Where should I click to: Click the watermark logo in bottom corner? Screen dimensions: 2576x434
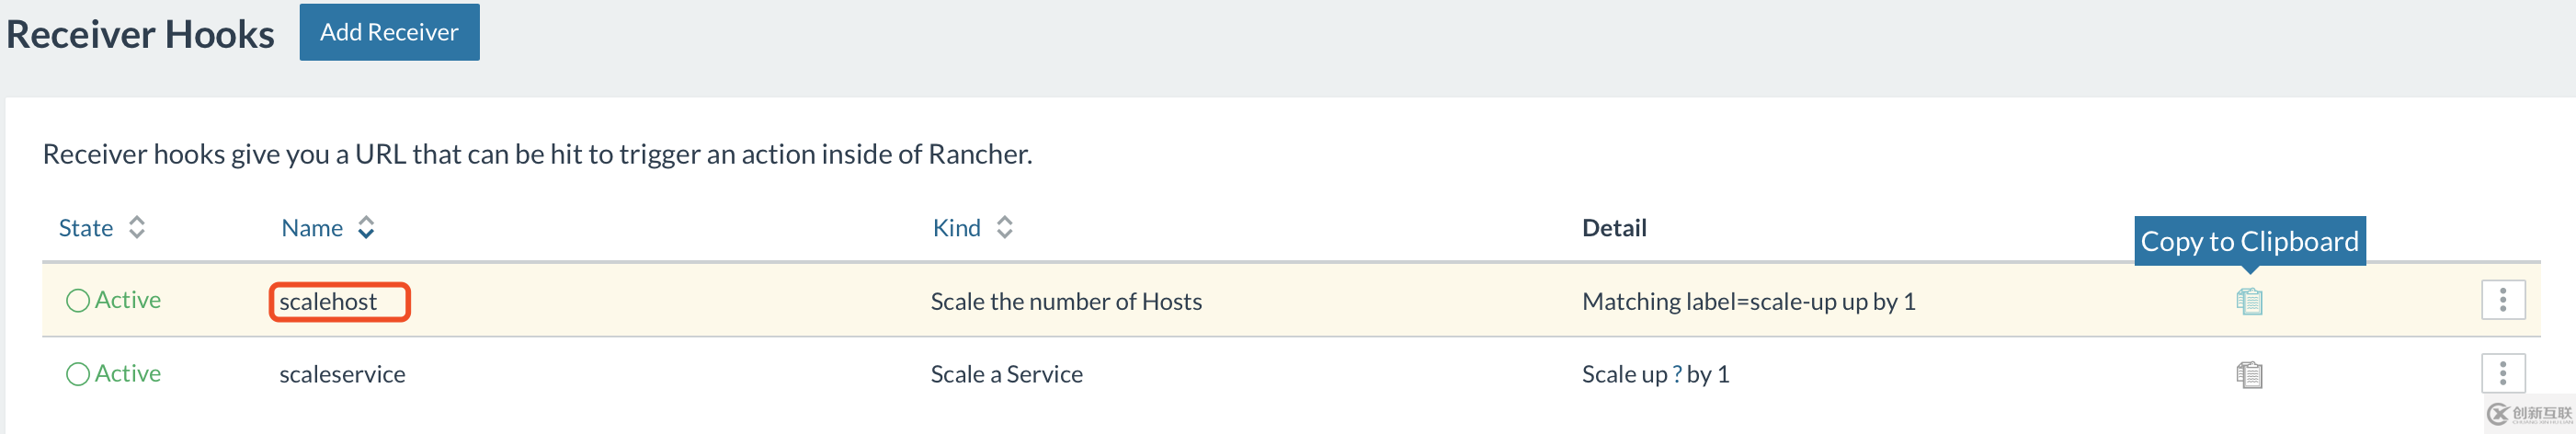tap(2529, 414)
